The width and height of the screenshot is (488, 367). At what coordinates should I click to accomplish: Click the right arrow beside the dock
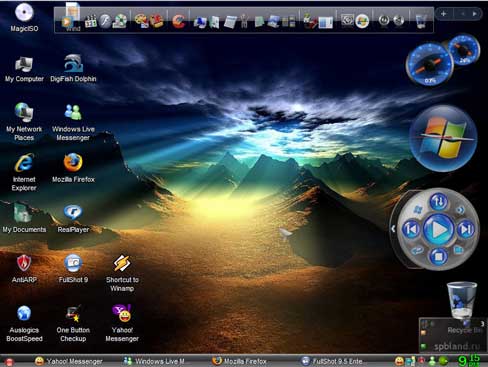coord(474,14)
